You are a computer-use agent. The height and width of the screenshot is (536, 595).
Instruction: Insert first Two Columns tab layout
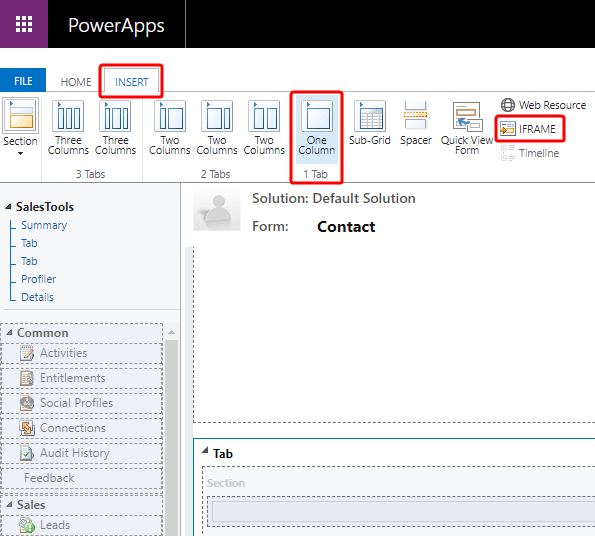[170, 127]
